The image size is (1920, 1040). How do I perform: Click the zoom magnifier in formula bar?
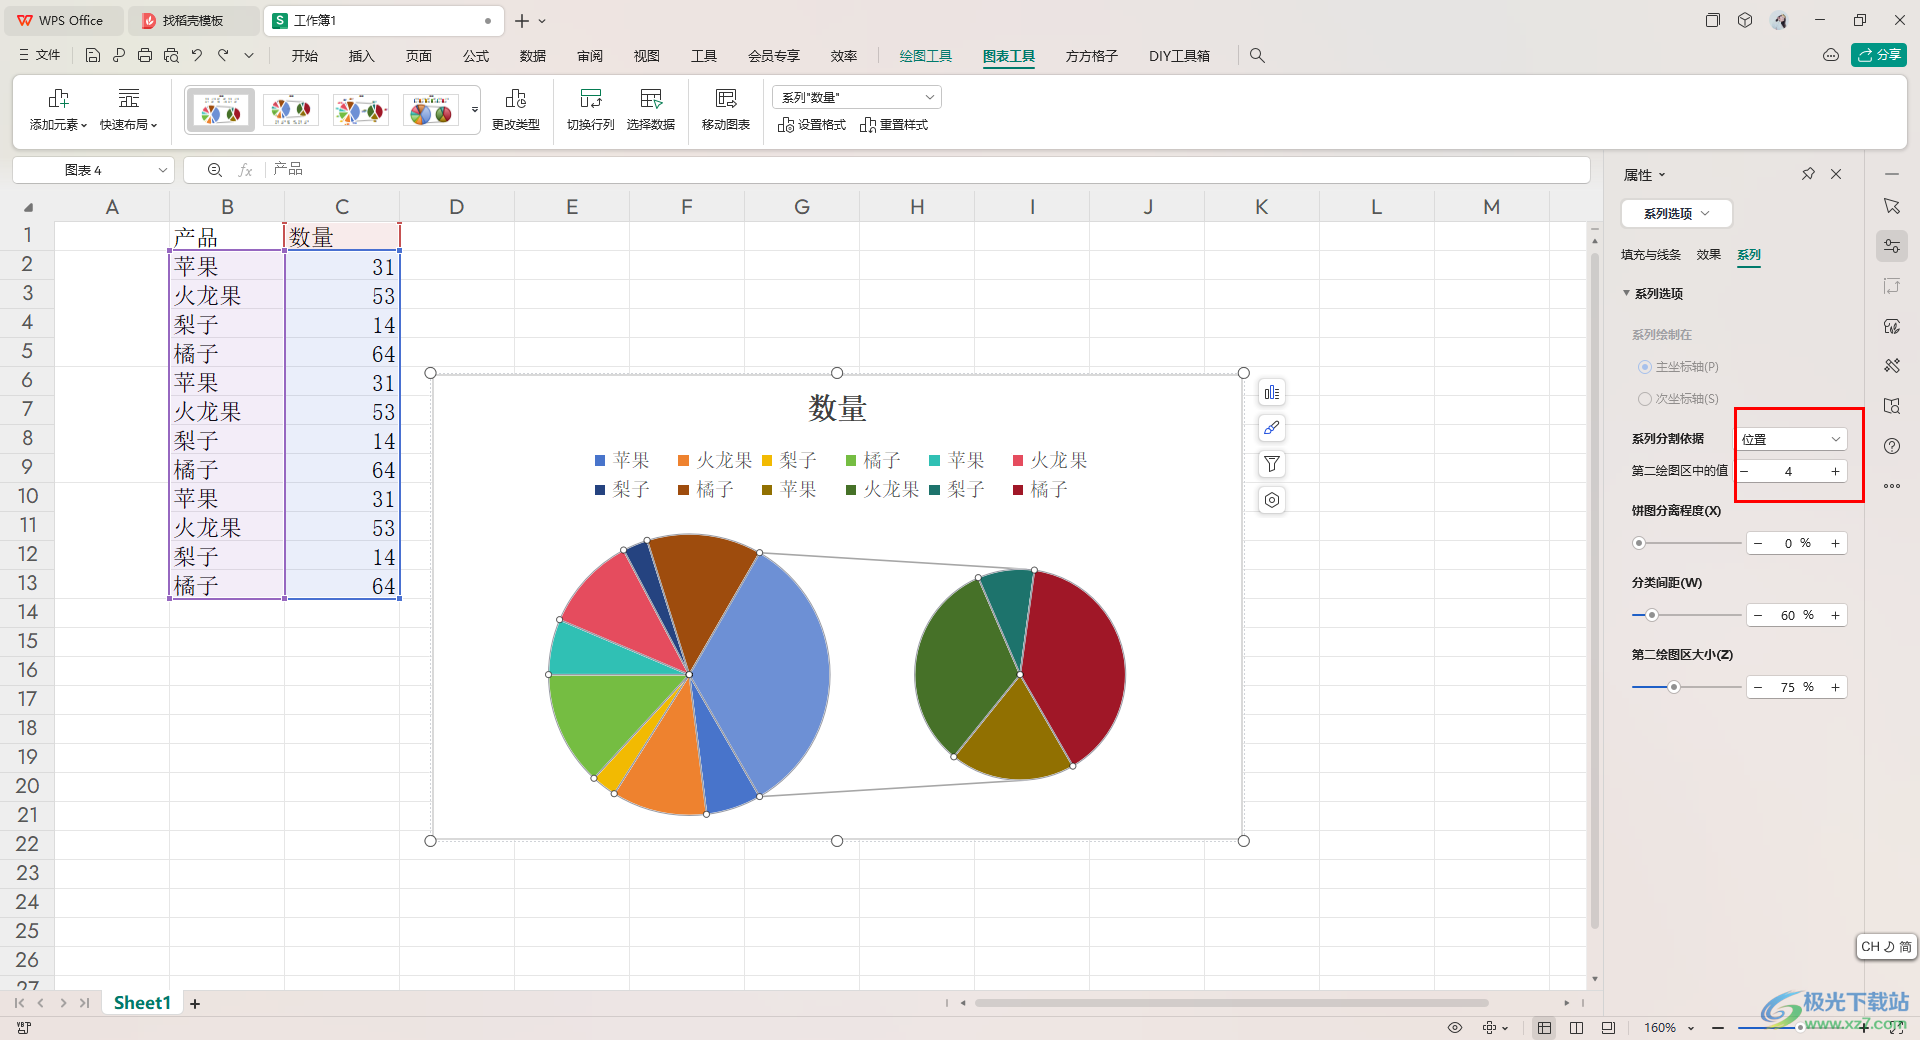214,170
